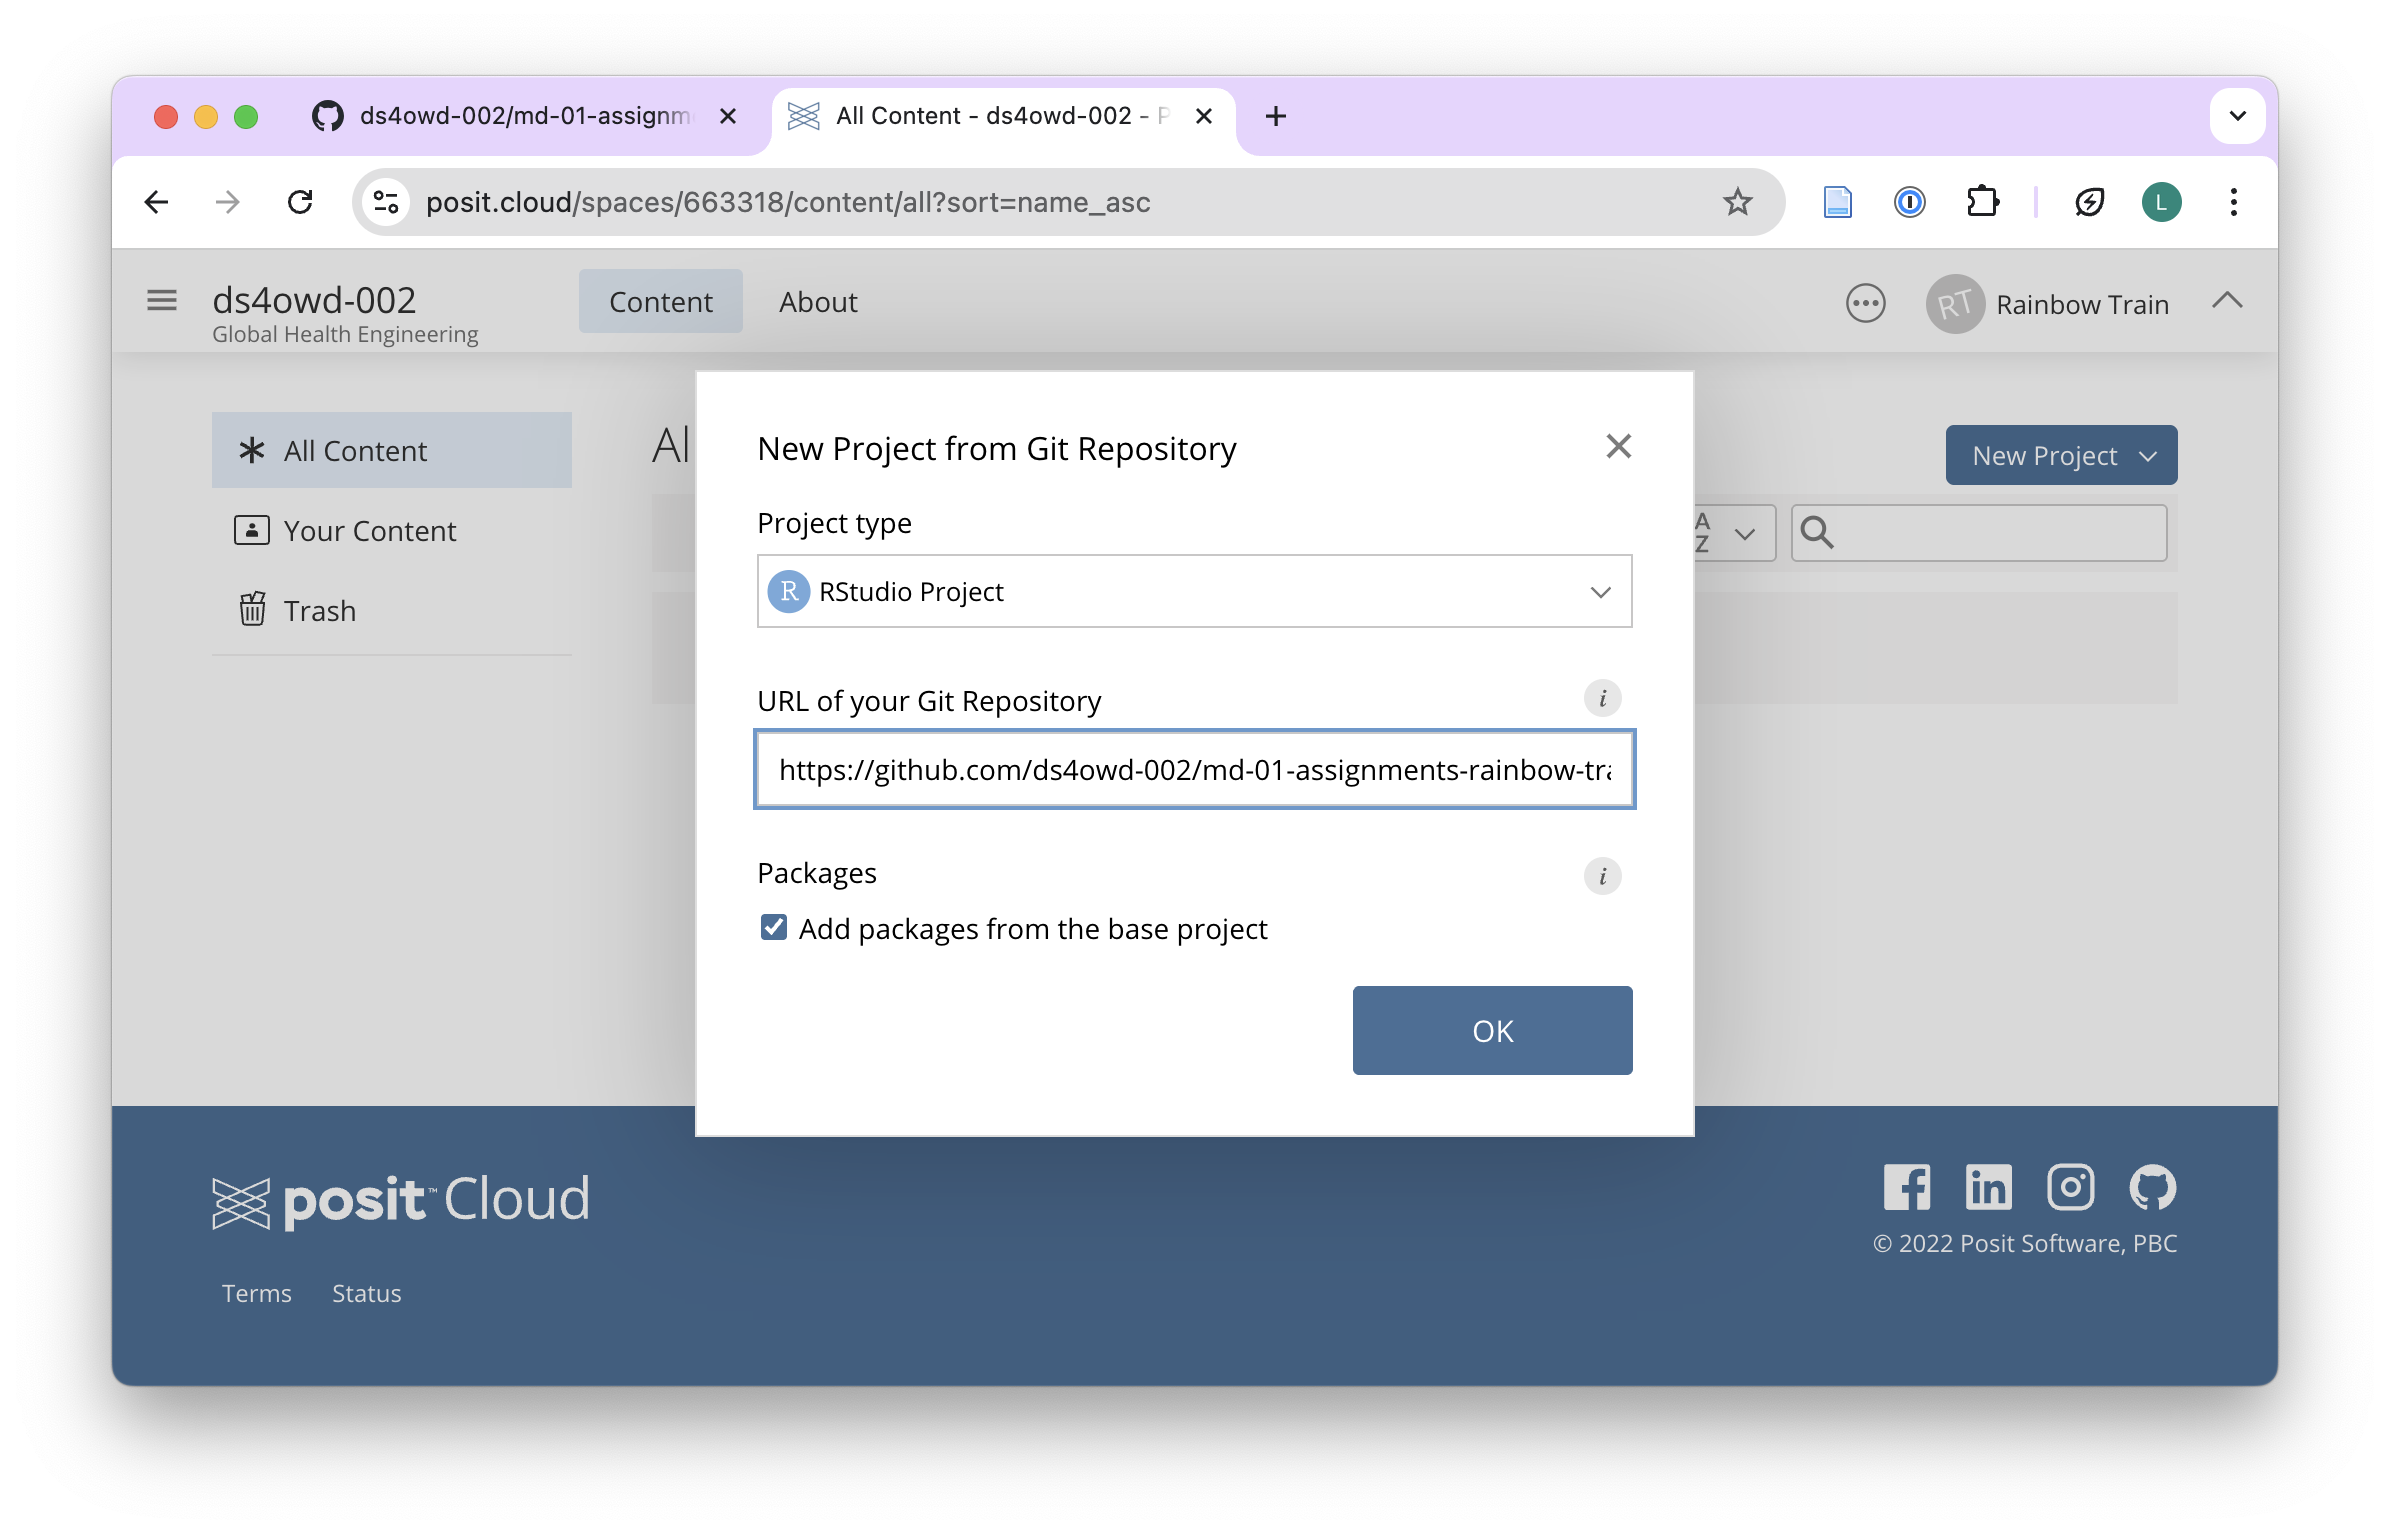Collapse the Rainbow Train account chevron
The height and width of the screenshot is (1534, 2390).
2227,300
